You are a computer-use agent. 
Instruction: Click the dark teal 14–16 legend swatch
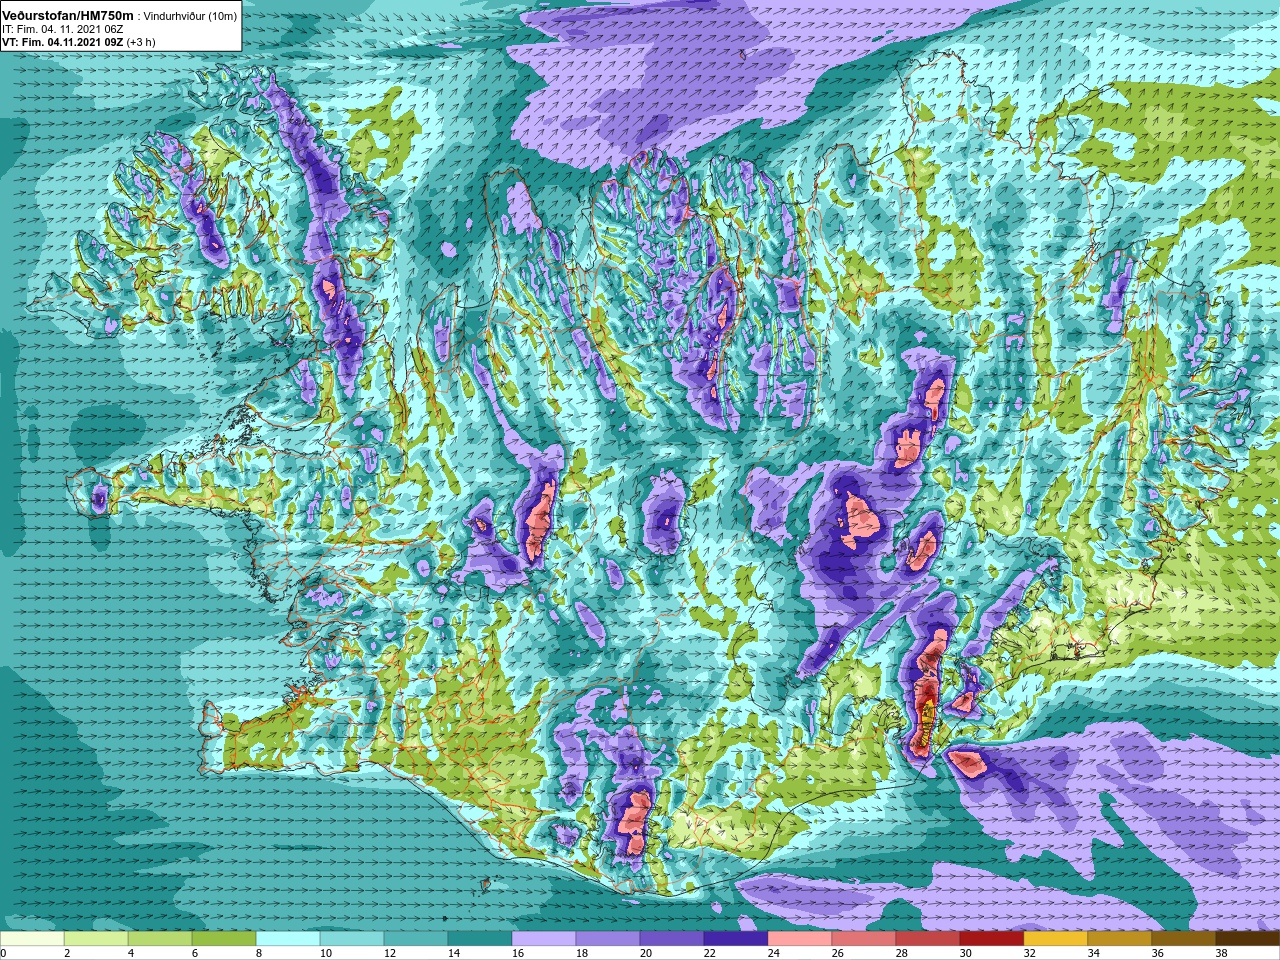(480, 939)
